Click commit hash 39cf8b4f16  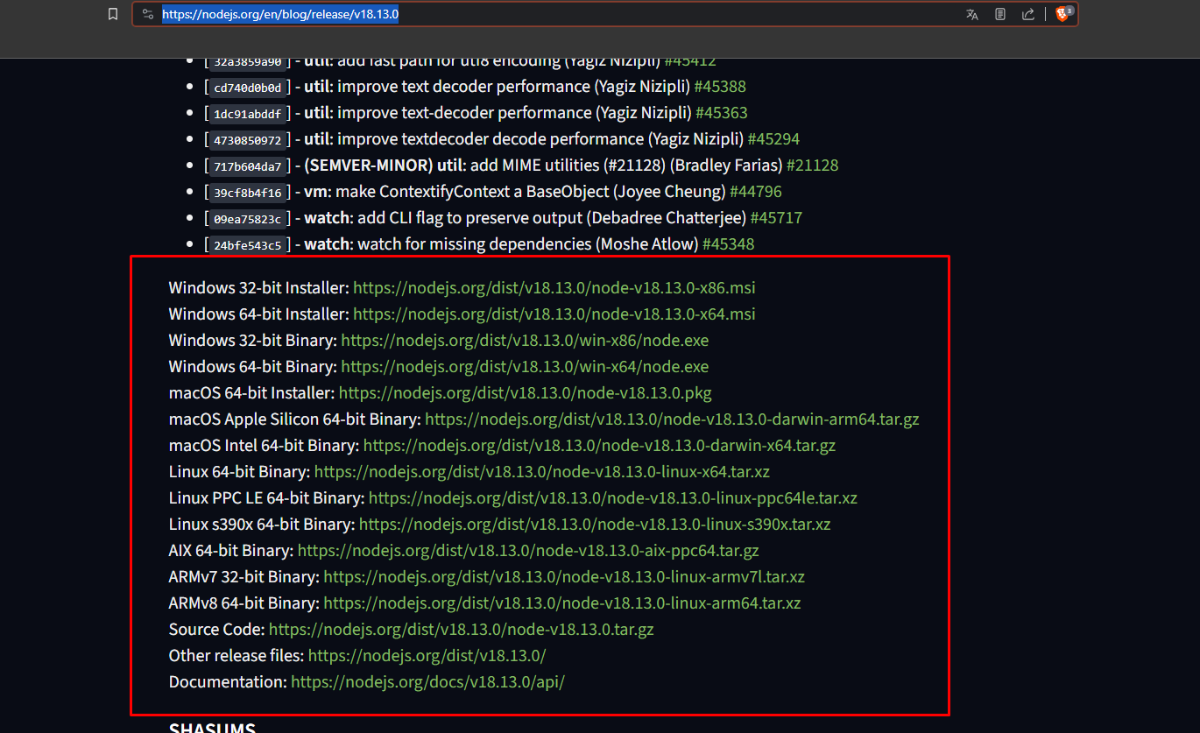pyautogui.click(x=247, y=191)
